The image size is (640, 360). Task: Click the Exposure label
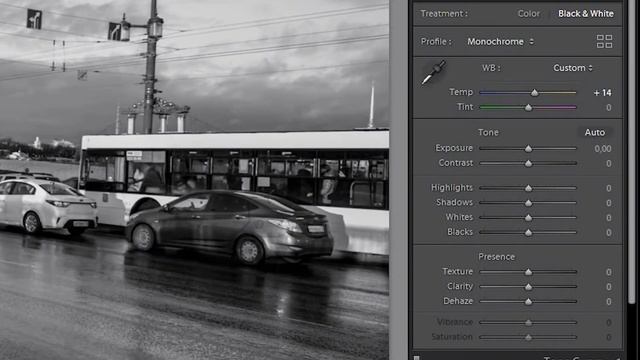(454, 148)
